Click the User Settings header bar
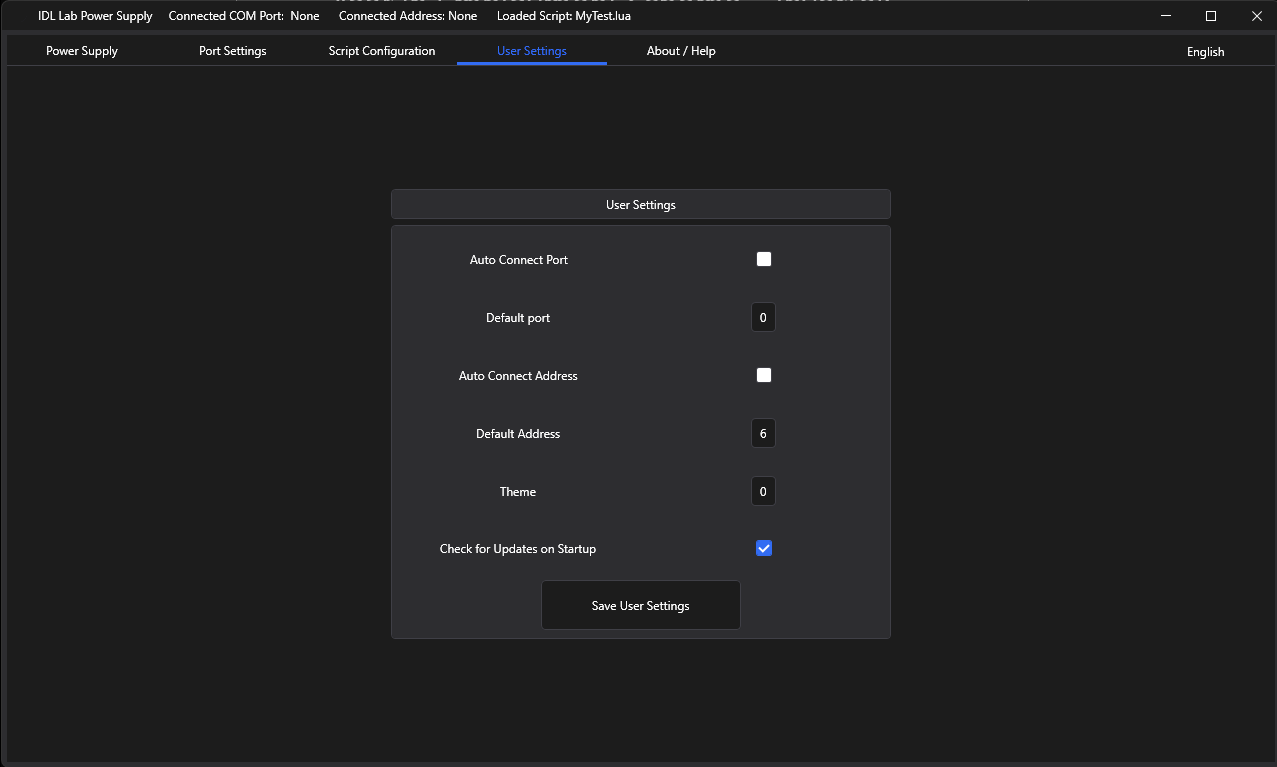1277x767 pixels. 640,205
